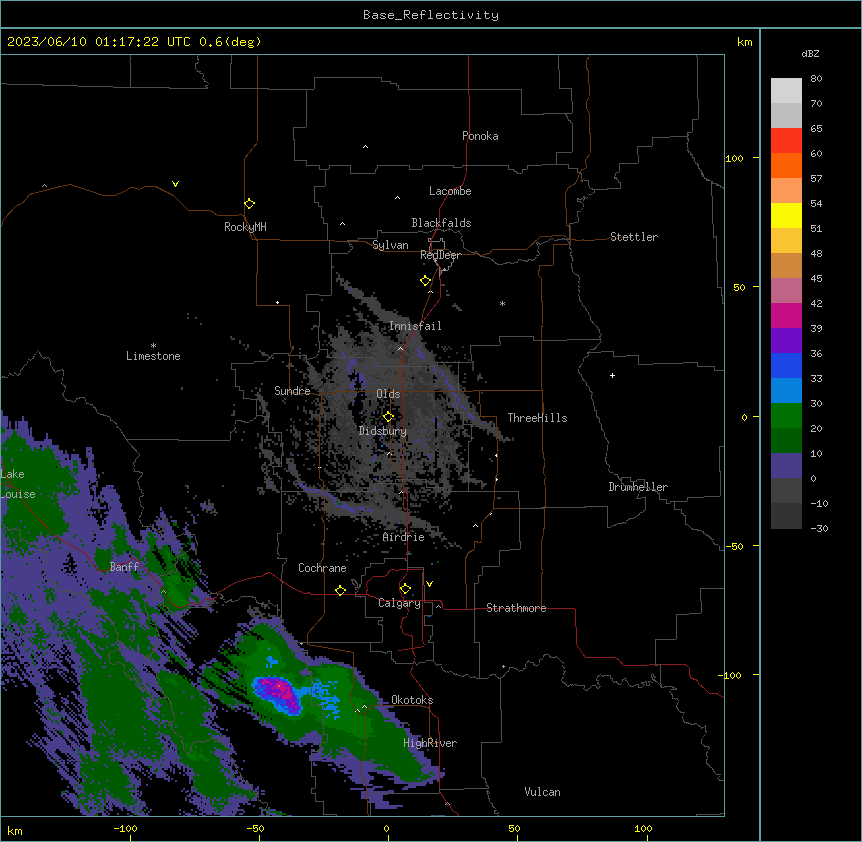Click the Limestone label

point(153,356)
